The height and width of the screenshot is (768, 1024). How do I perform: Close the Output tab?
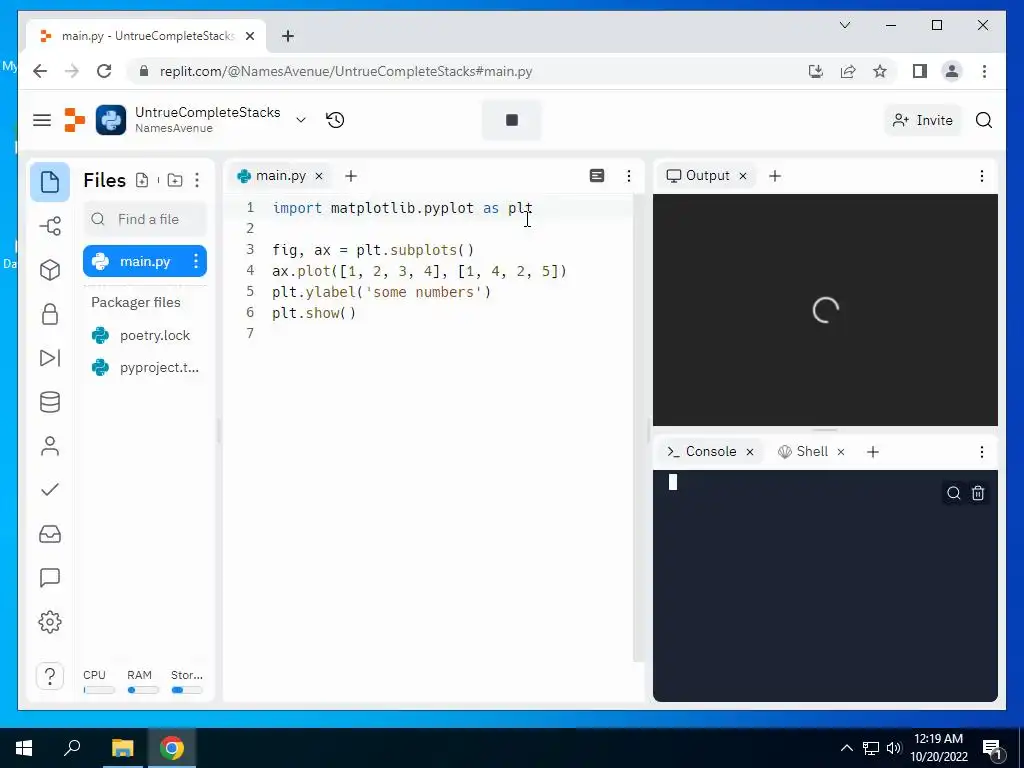click(743, 176)
